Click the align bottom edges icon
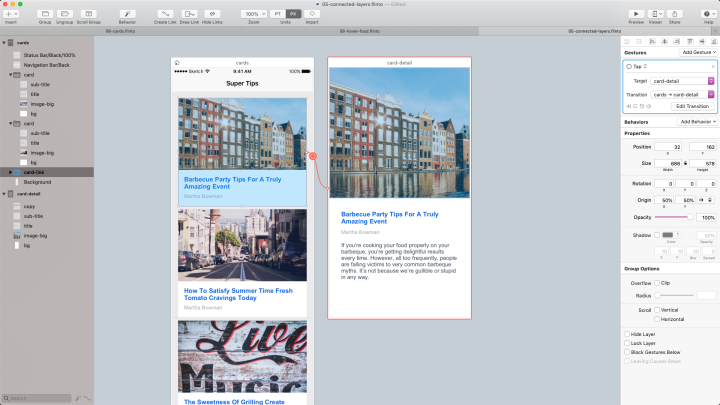The image size is (720, 405). click(x=714, y=41)
